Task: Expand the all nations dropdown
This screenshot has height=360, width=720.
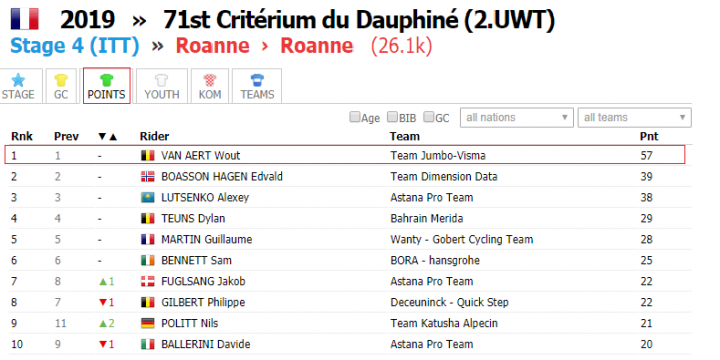Action: point(517,118)
